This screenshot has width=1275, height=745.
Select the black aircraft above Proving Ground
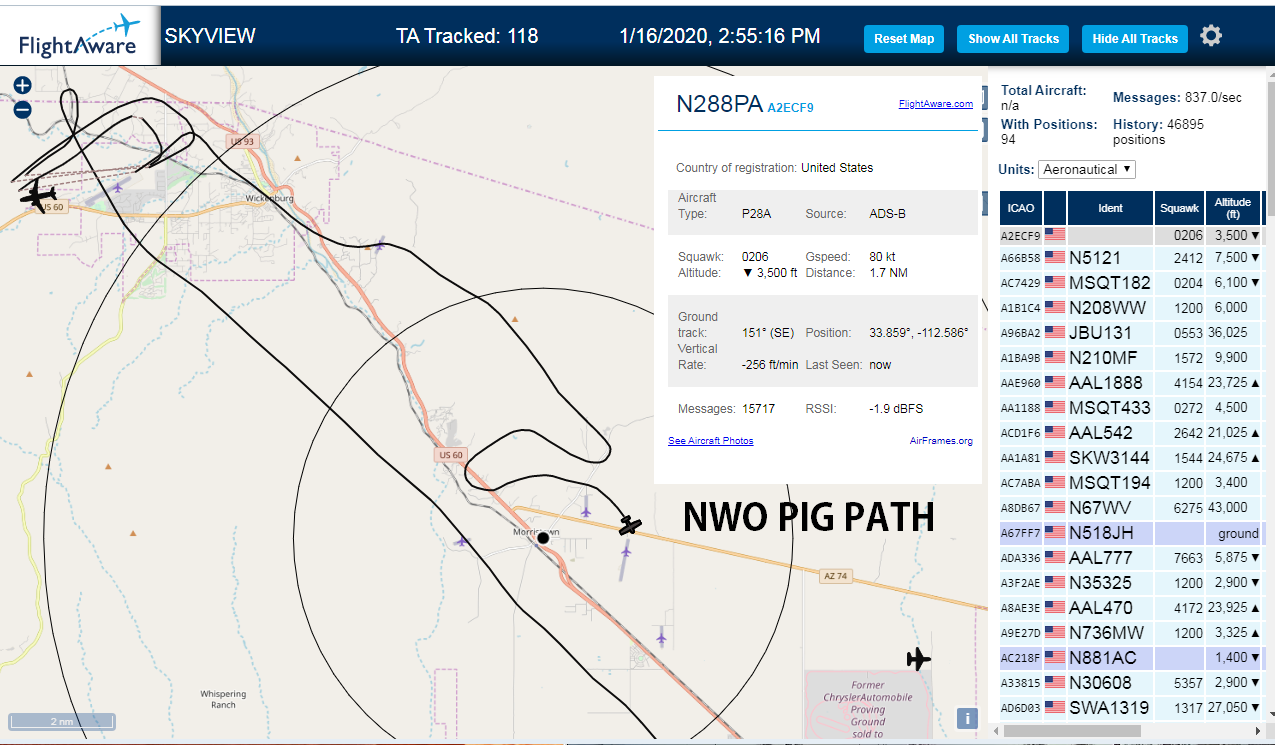pyautogui.click(x=918, y=659)
